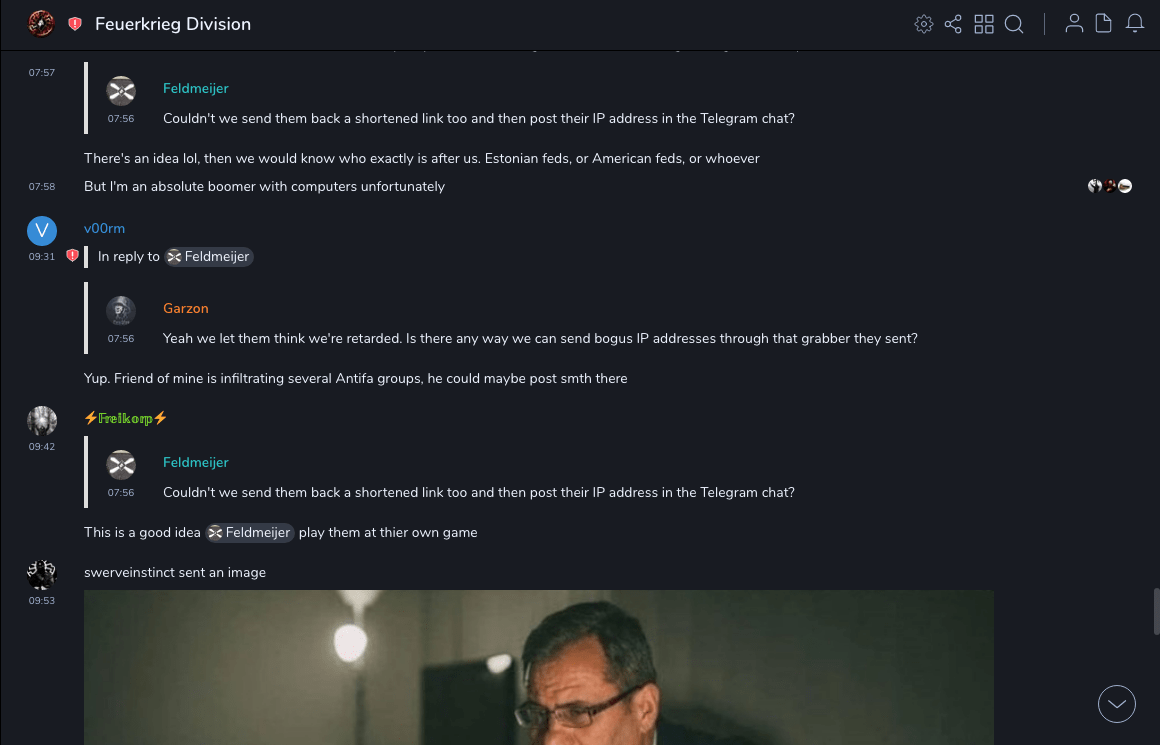Click the search magnifier icon
The image size is (1160, 745).
pos(1014,24)
